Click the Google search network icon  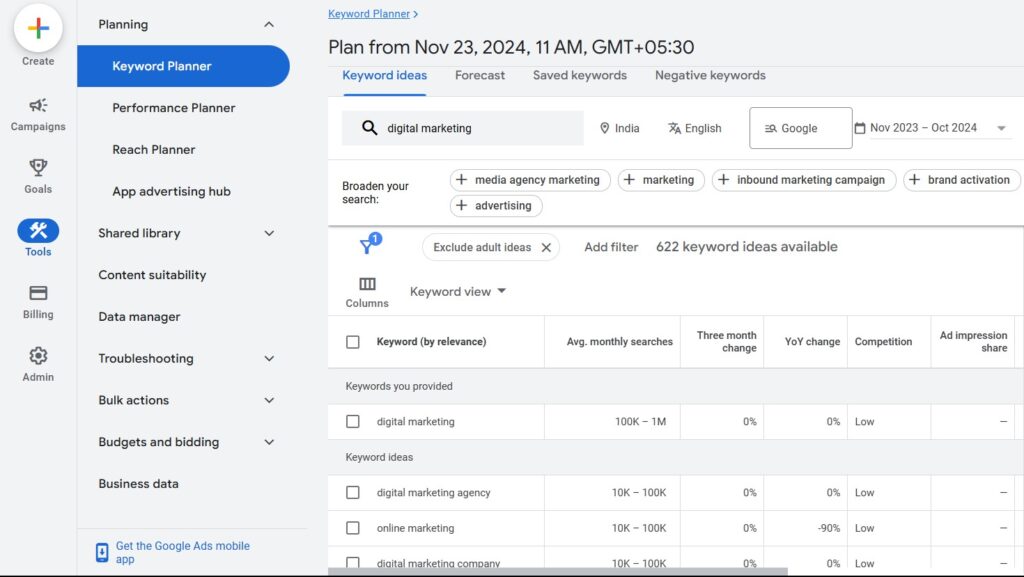click(x=771, y=129)
